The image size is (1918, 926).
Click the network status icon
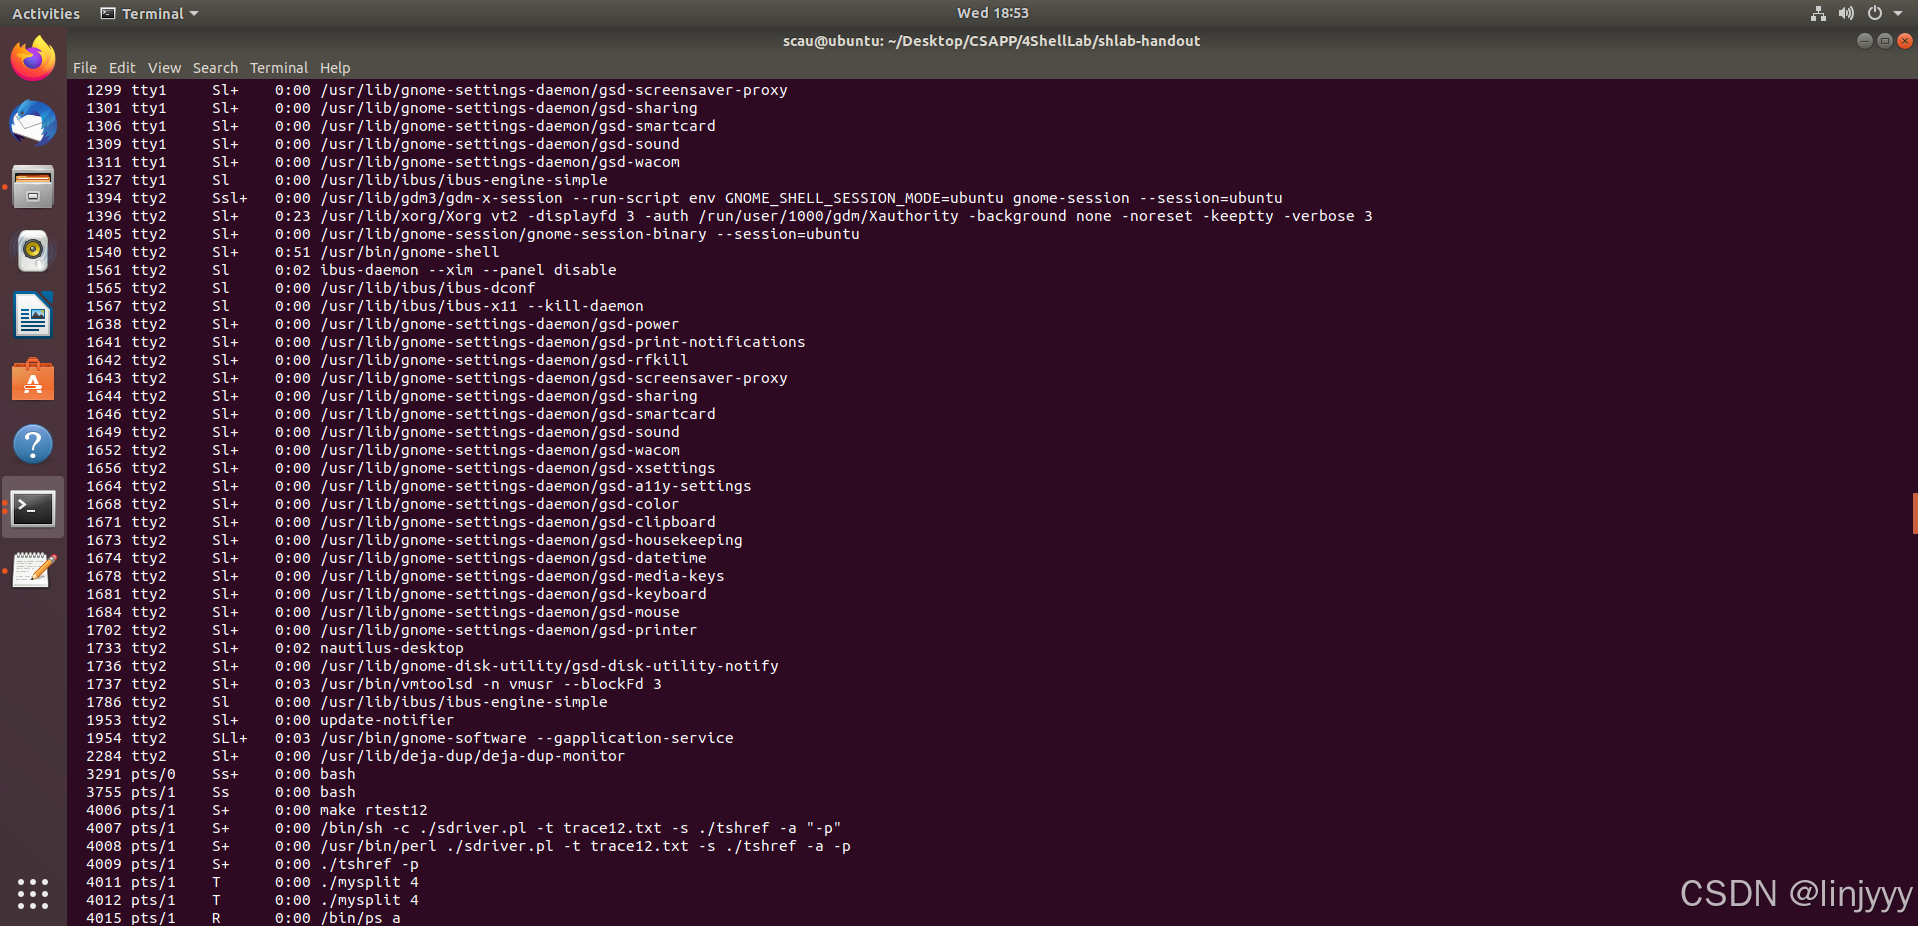coord(1818,13)
